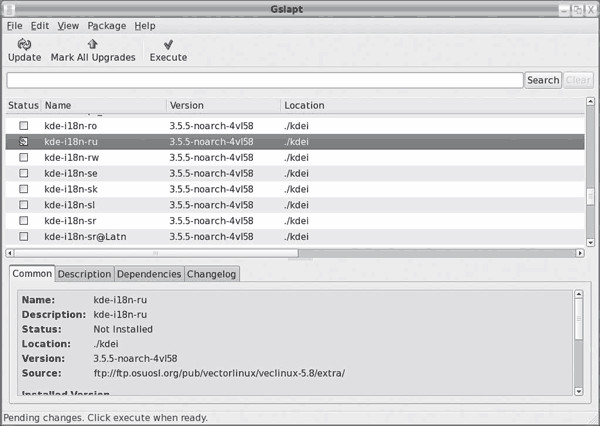Image resolution: width=600 pixels, height=426 pixels.
Task: Click into the package search field
Action: pyautogui.click(x=264, y=80)
